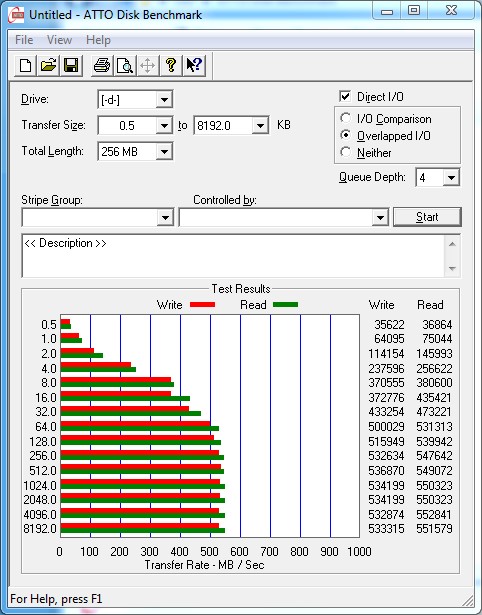
Task: Open the Controlled by dropdown
Action: [x=380, y=217]
